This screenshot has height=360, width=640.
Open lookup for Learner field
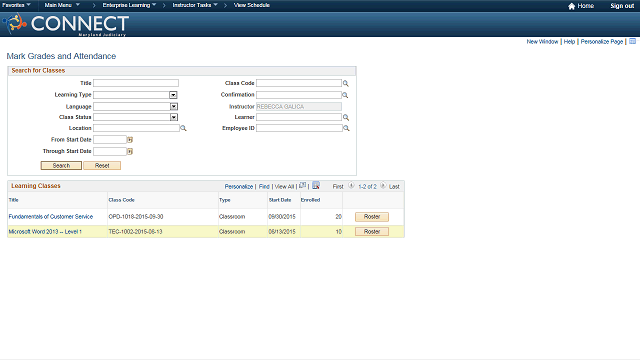[346, 118]
